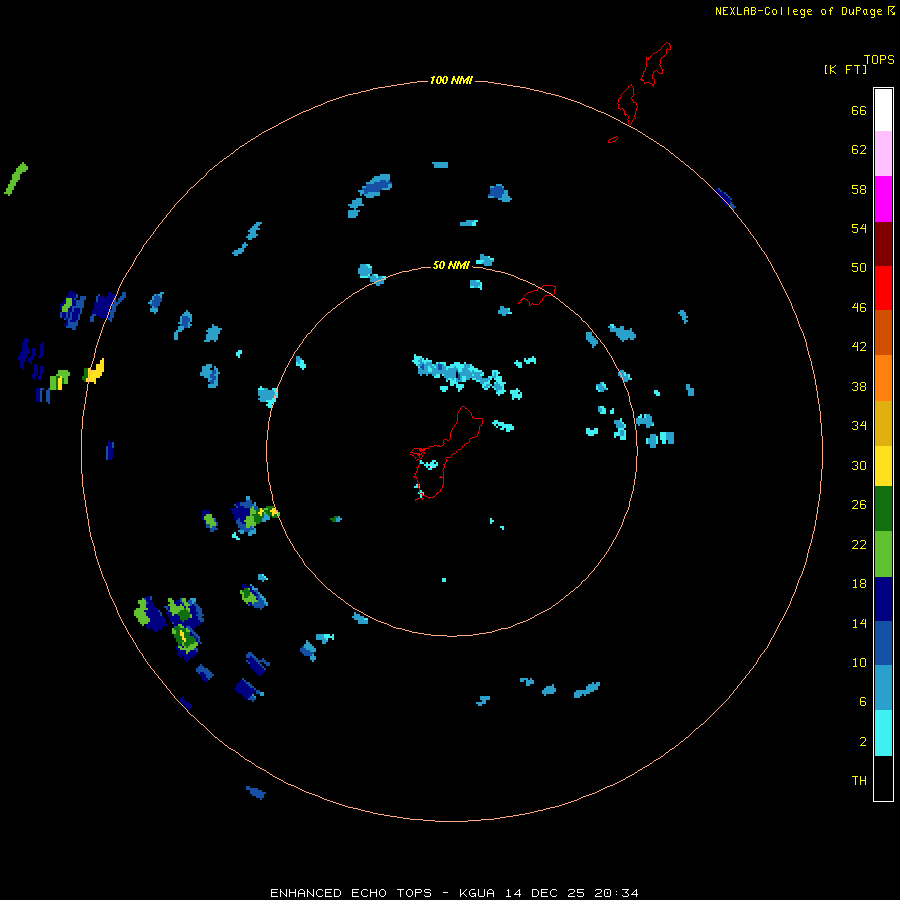Click the bright red 50 kft swatch
Viewport: 900px width, 900px height.
[x=883, y=288]
